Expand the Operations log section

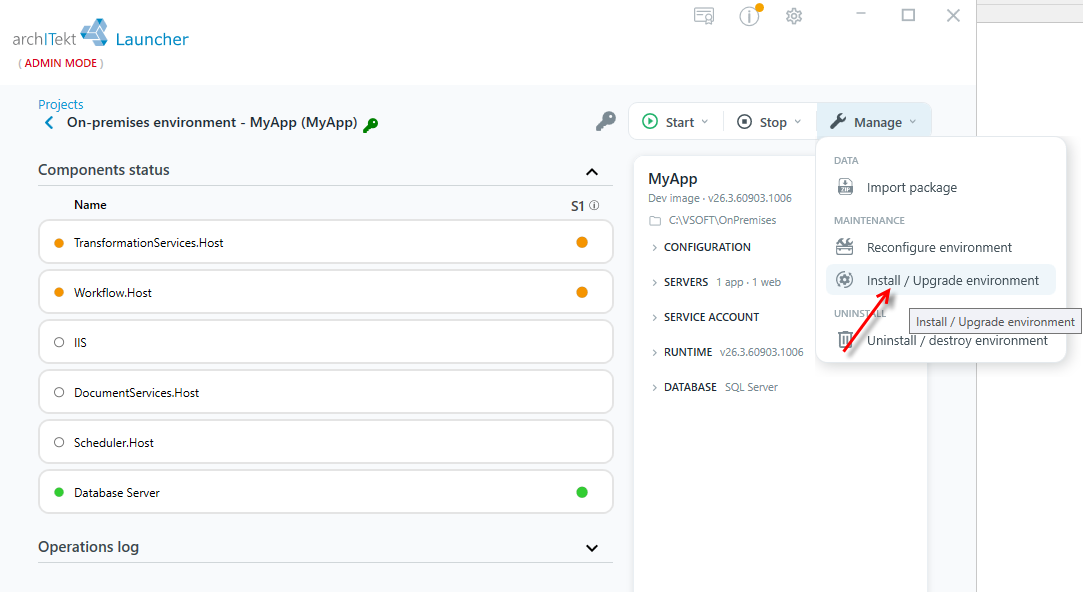592,548
